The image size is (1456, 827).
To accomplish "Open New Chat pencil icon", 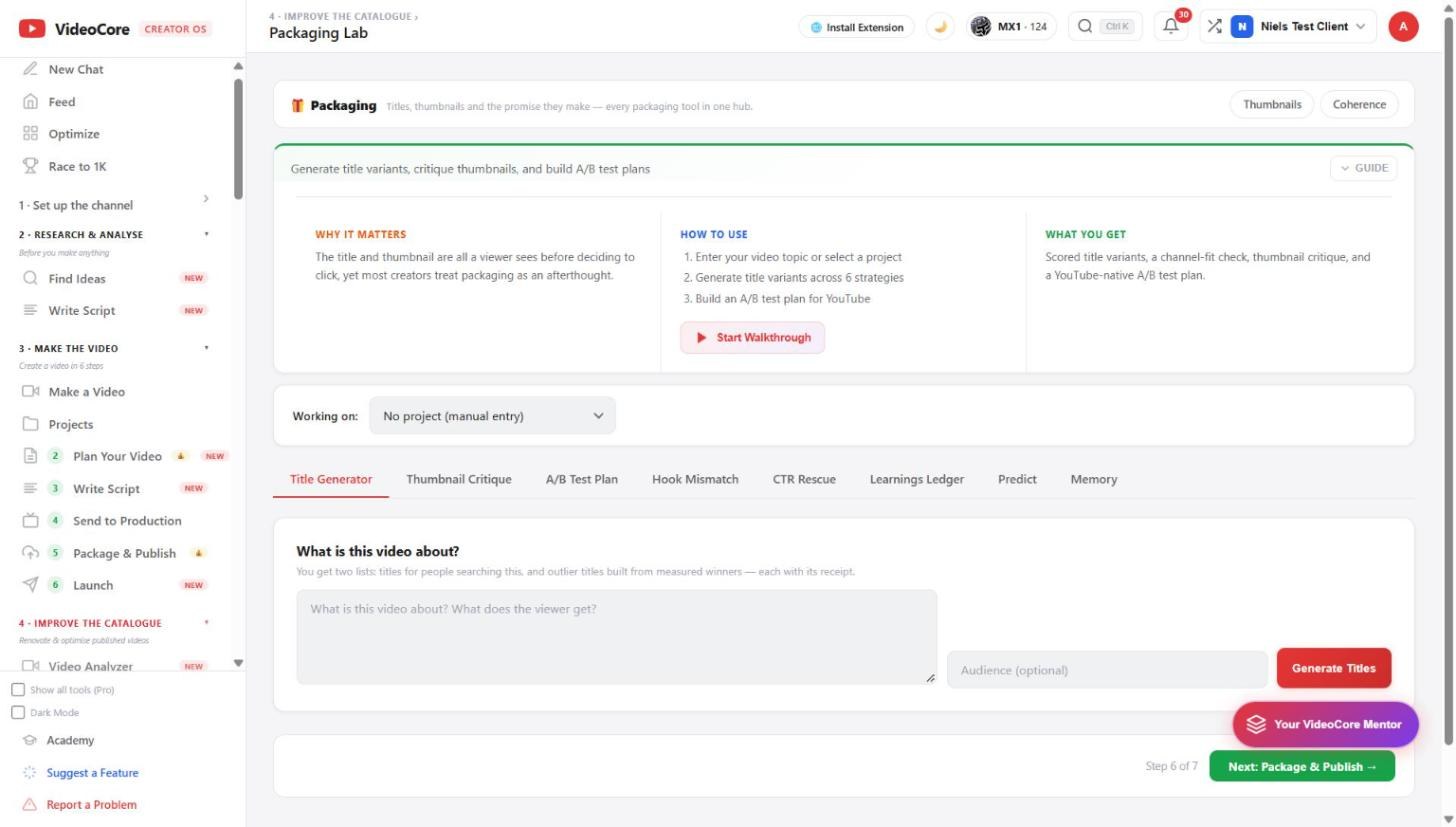I will click(30, 69).
